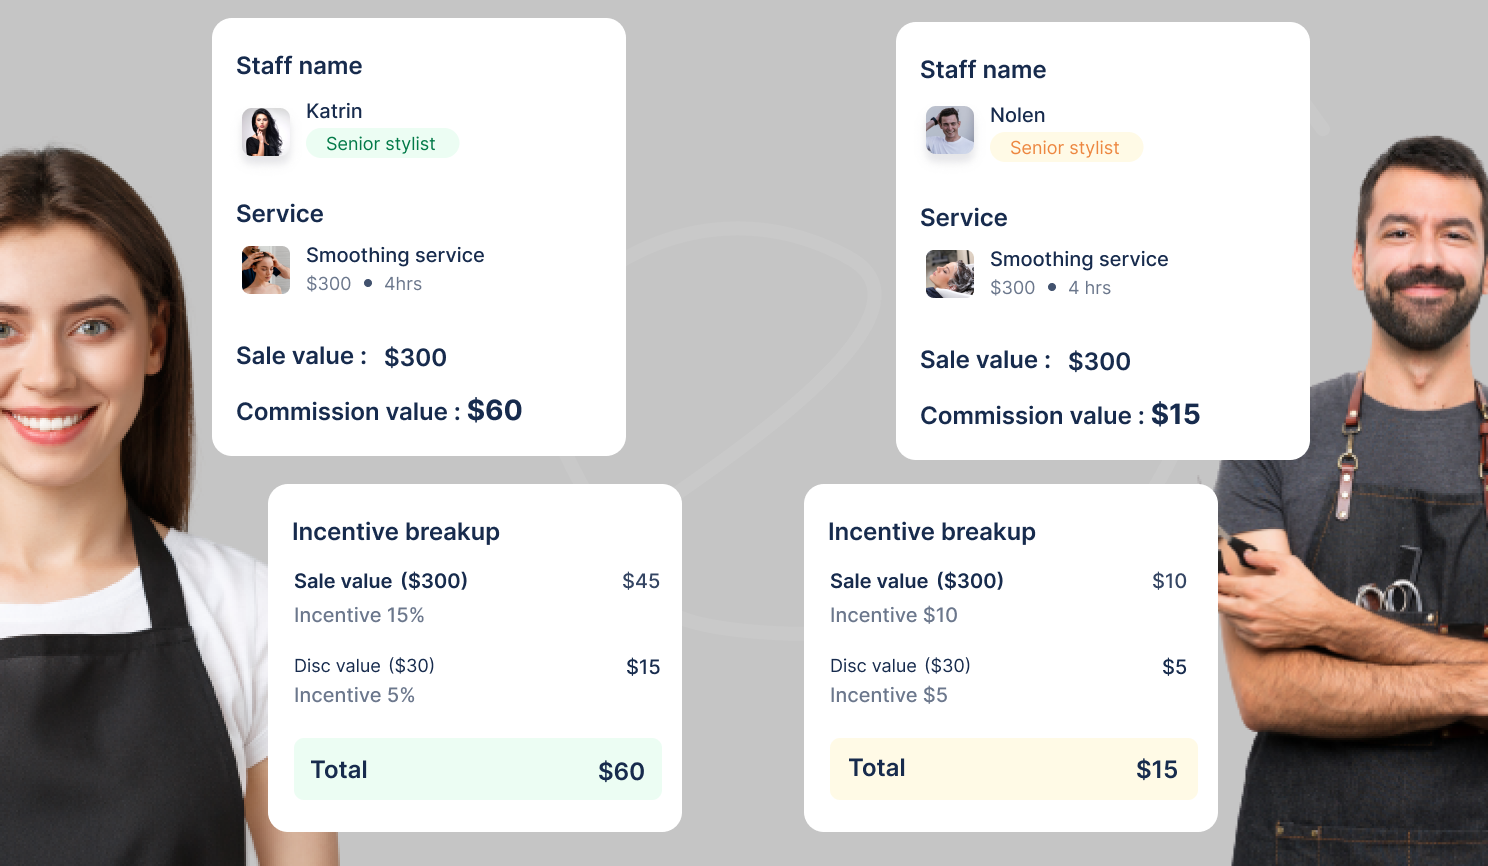The image size is (1488, 866).
Task: Expand Nolen's Incentive breakup section
Action: (932, 531)
